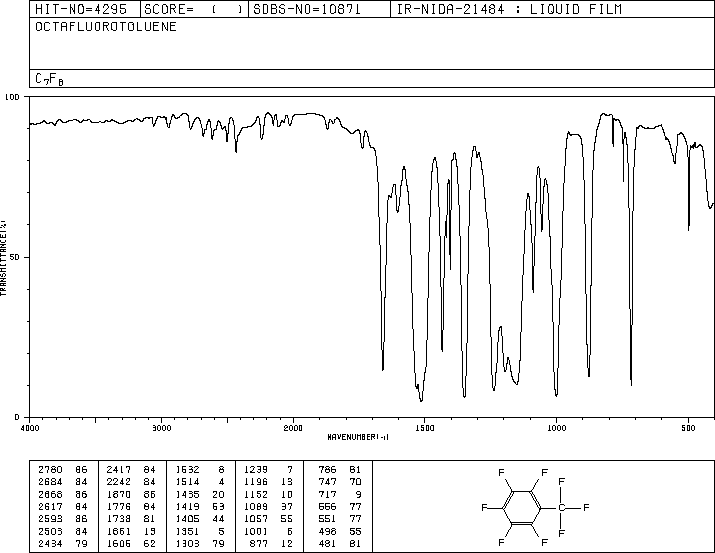715x553 pixels.
Task: Select the OCTAFLUOROTOLUENE compound name
Action: (106, 27)
